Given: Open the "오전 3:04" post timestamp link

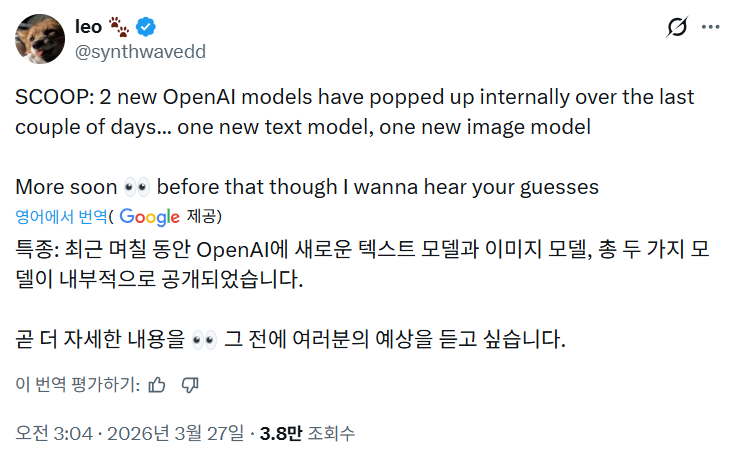Looking at the screenshot, I should point(54,434).
